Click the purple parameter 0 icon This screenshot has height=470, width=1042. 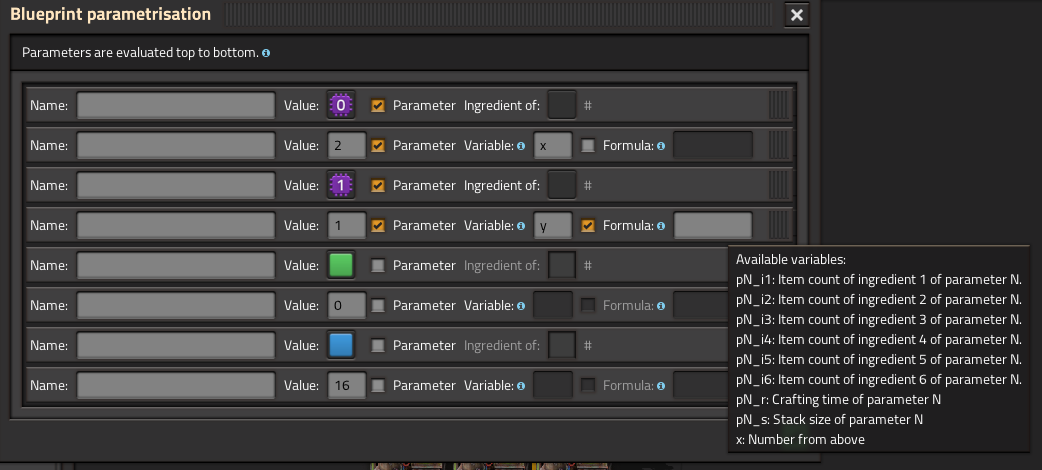[342, 105]
